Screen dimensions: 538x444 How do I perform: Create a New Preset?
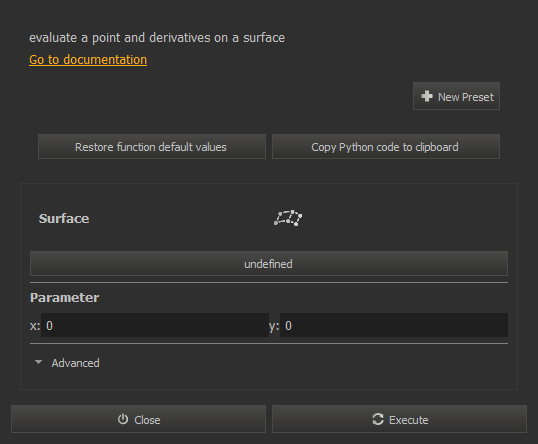[456, 96]
